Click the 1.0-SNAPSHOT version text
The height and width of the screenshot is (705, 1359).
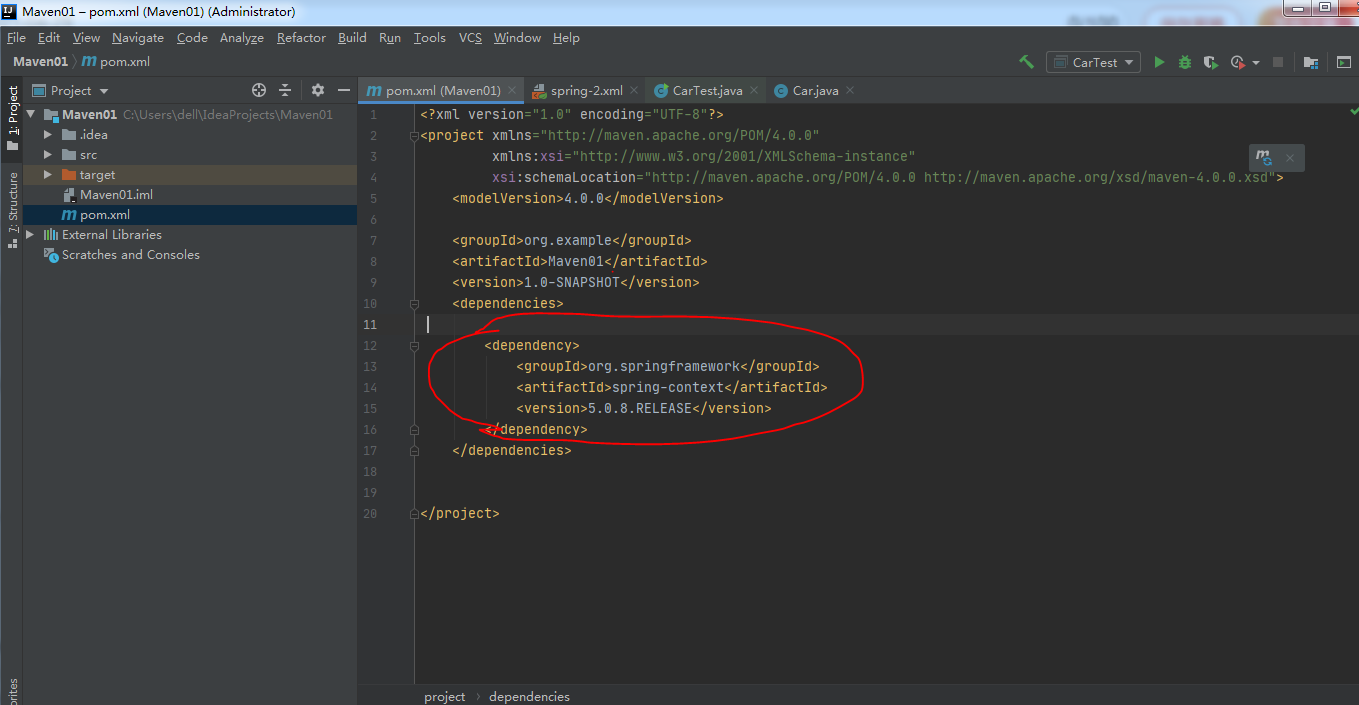[572, 282]
